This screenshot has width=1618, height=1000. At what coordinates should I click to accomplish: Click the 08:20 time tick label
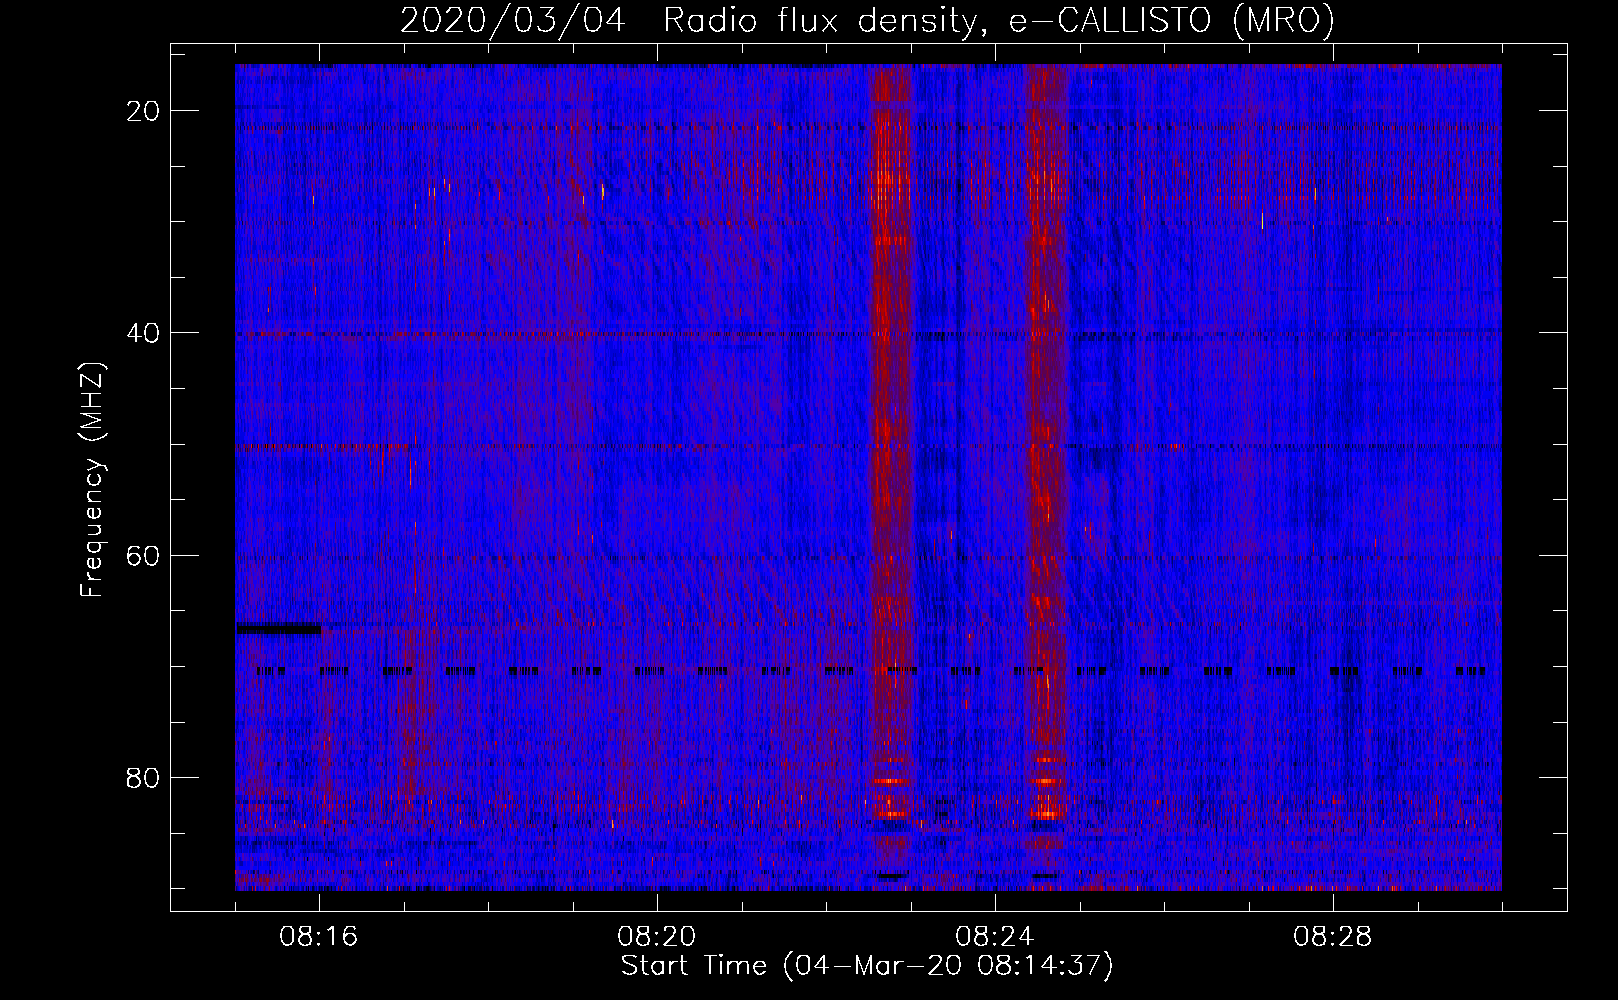[x=657, y=937]
